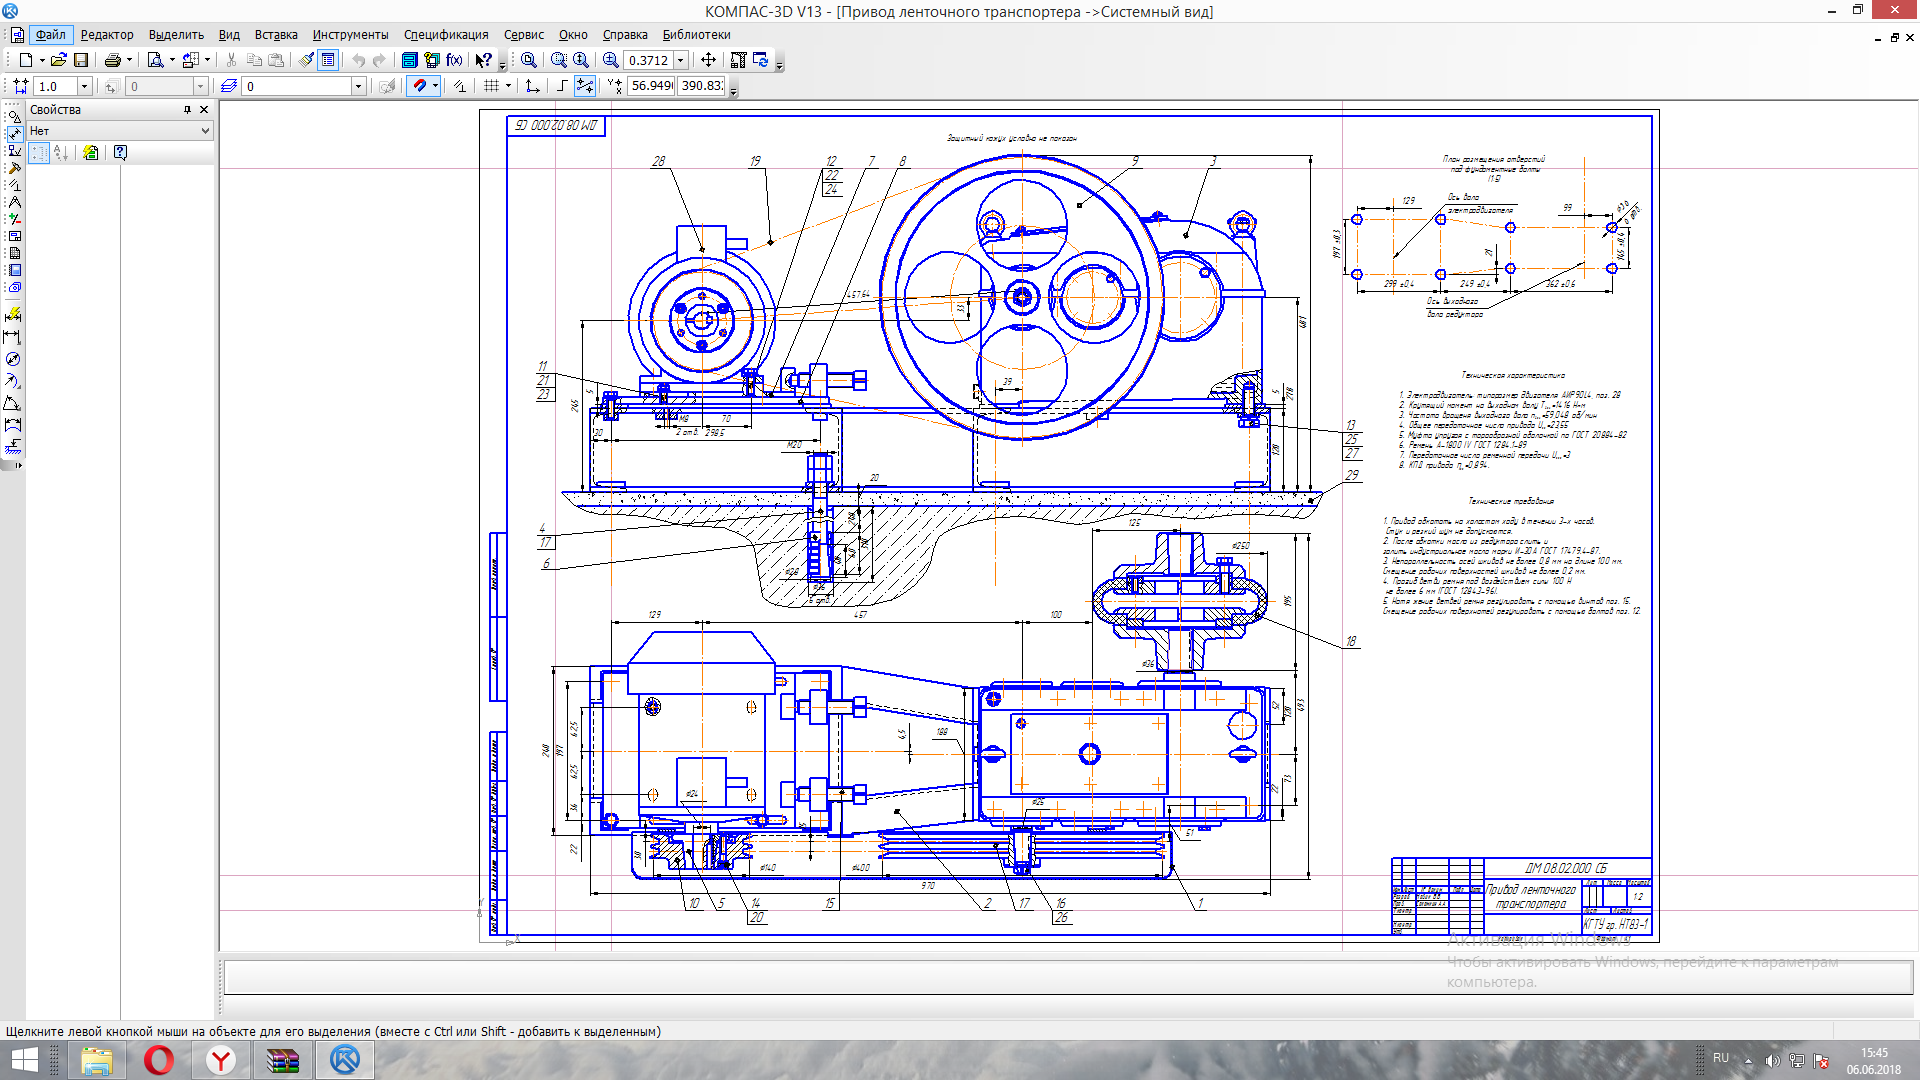
Task: Click the Y coordinate input field
Action: 701,86
